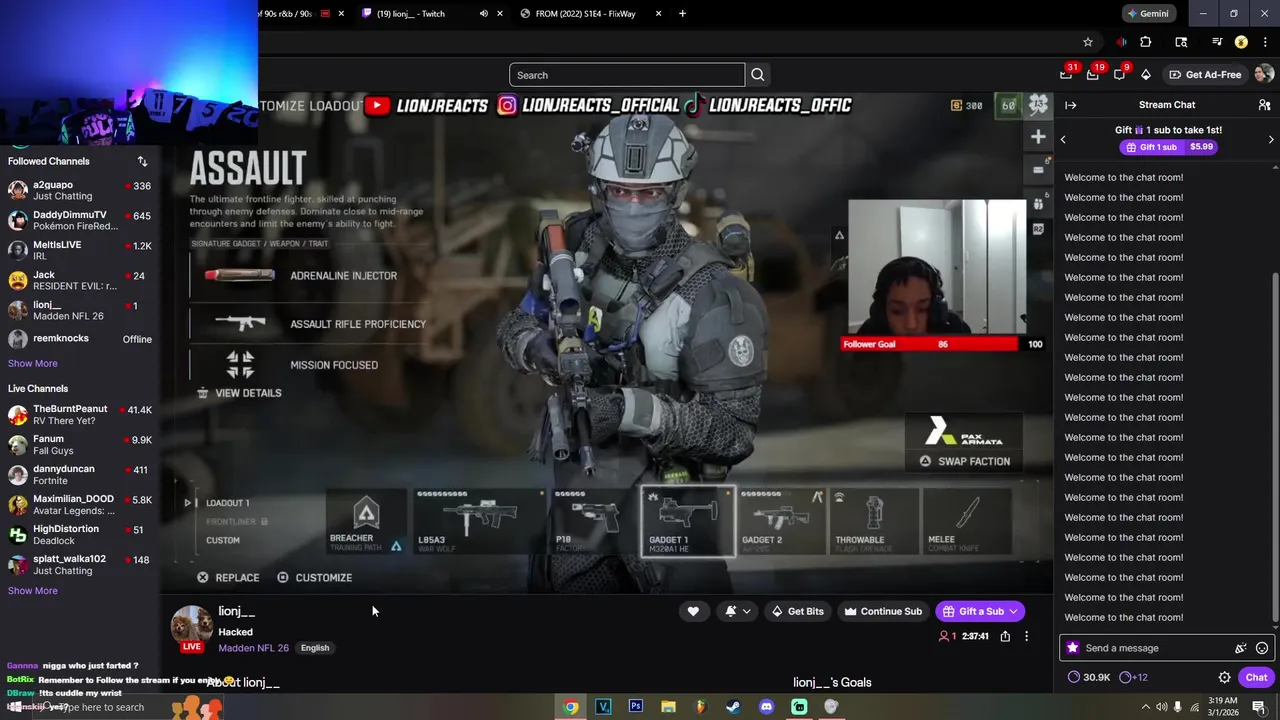Open Steam from the taskbar
1280x720 pixels.
coord(733,707)
